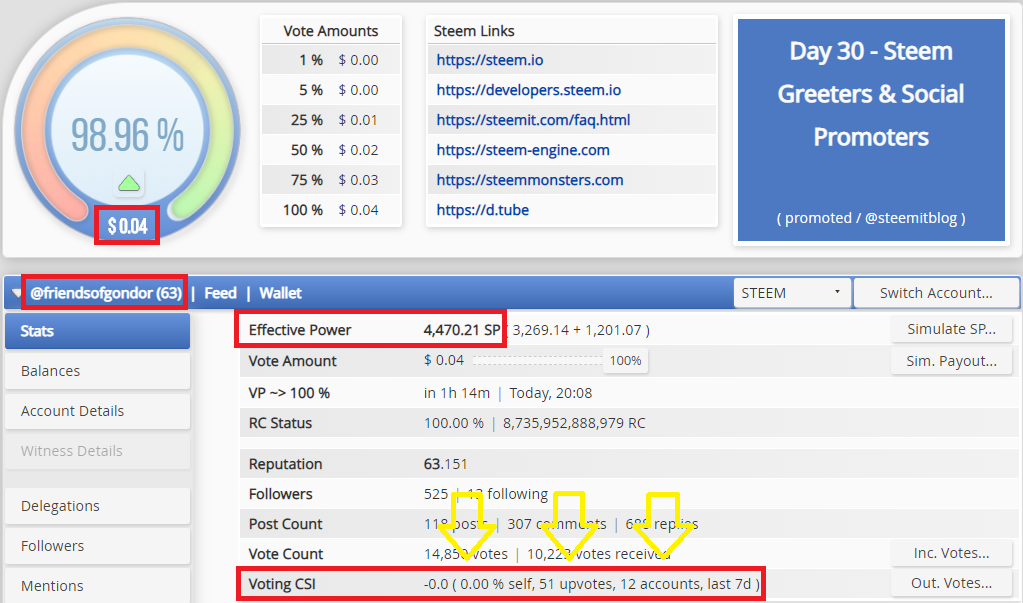Collapse the account header triangle arrow
Image resolution: width=1023 pixels, height=603 pixels.
click(x=17, y=294)
